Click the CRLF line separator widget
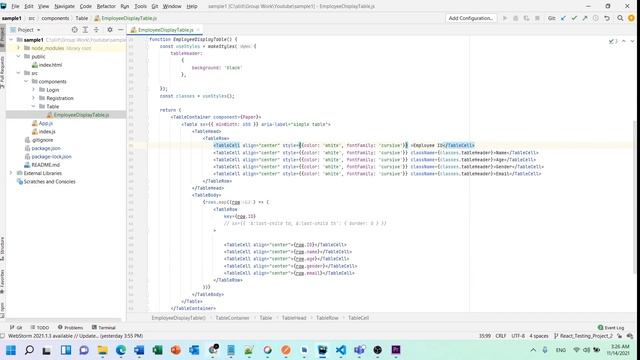Viewport: 640px width, 360px height. click(x=501, y=336)
